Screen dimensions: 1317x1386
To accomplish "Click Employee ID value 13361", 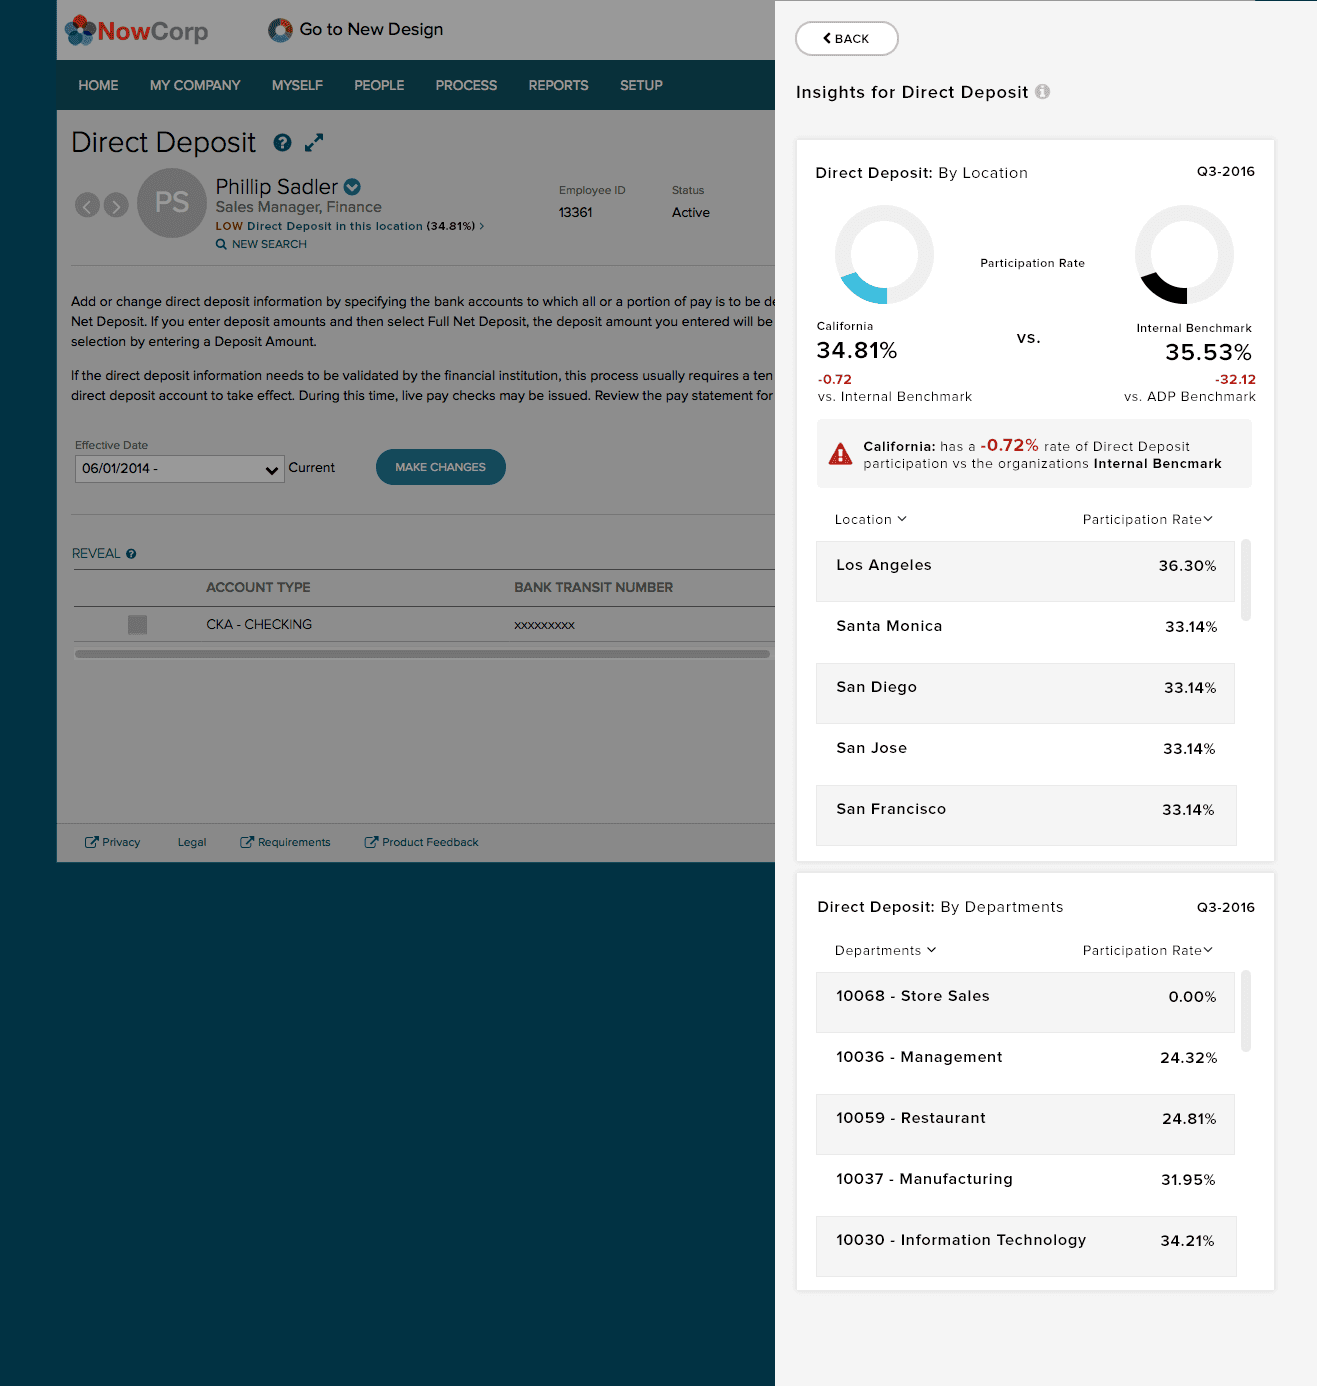I will (x=576, y=212).
